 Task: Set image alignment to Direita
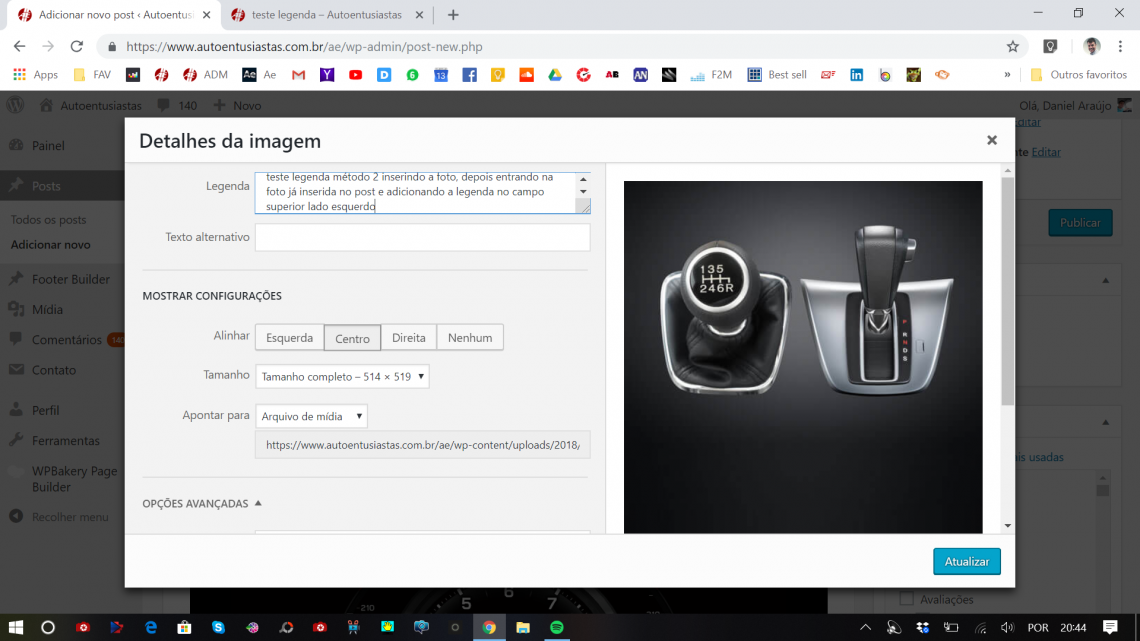408,338
